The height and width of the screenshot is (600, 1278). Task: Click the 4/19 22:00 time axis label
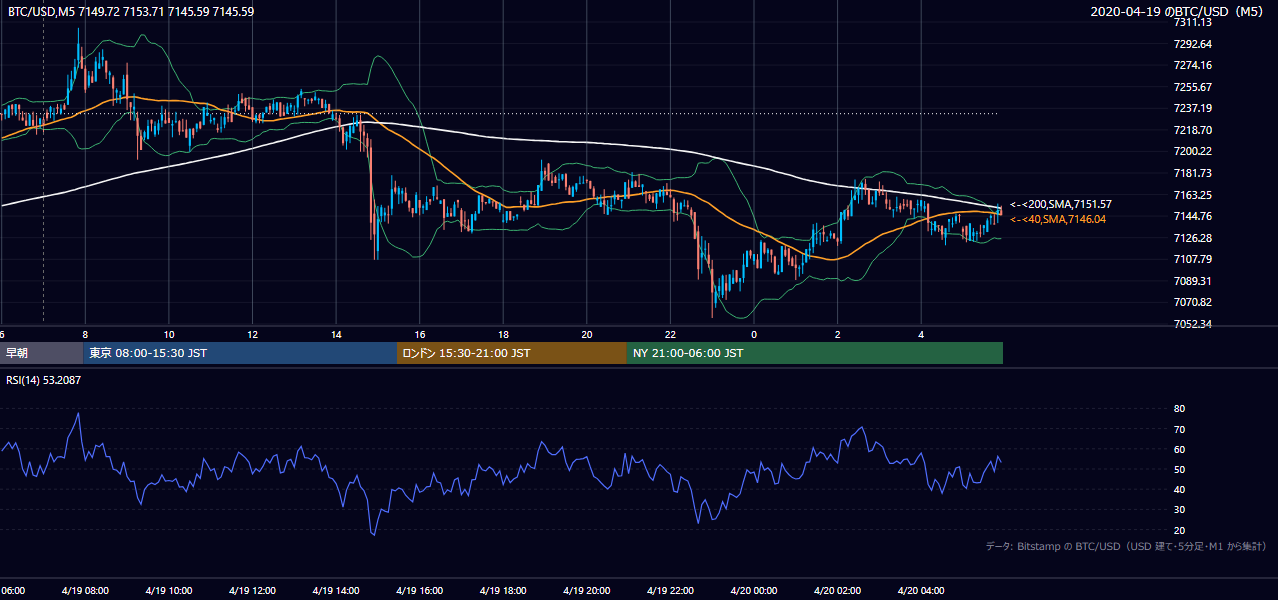point(669,591)
